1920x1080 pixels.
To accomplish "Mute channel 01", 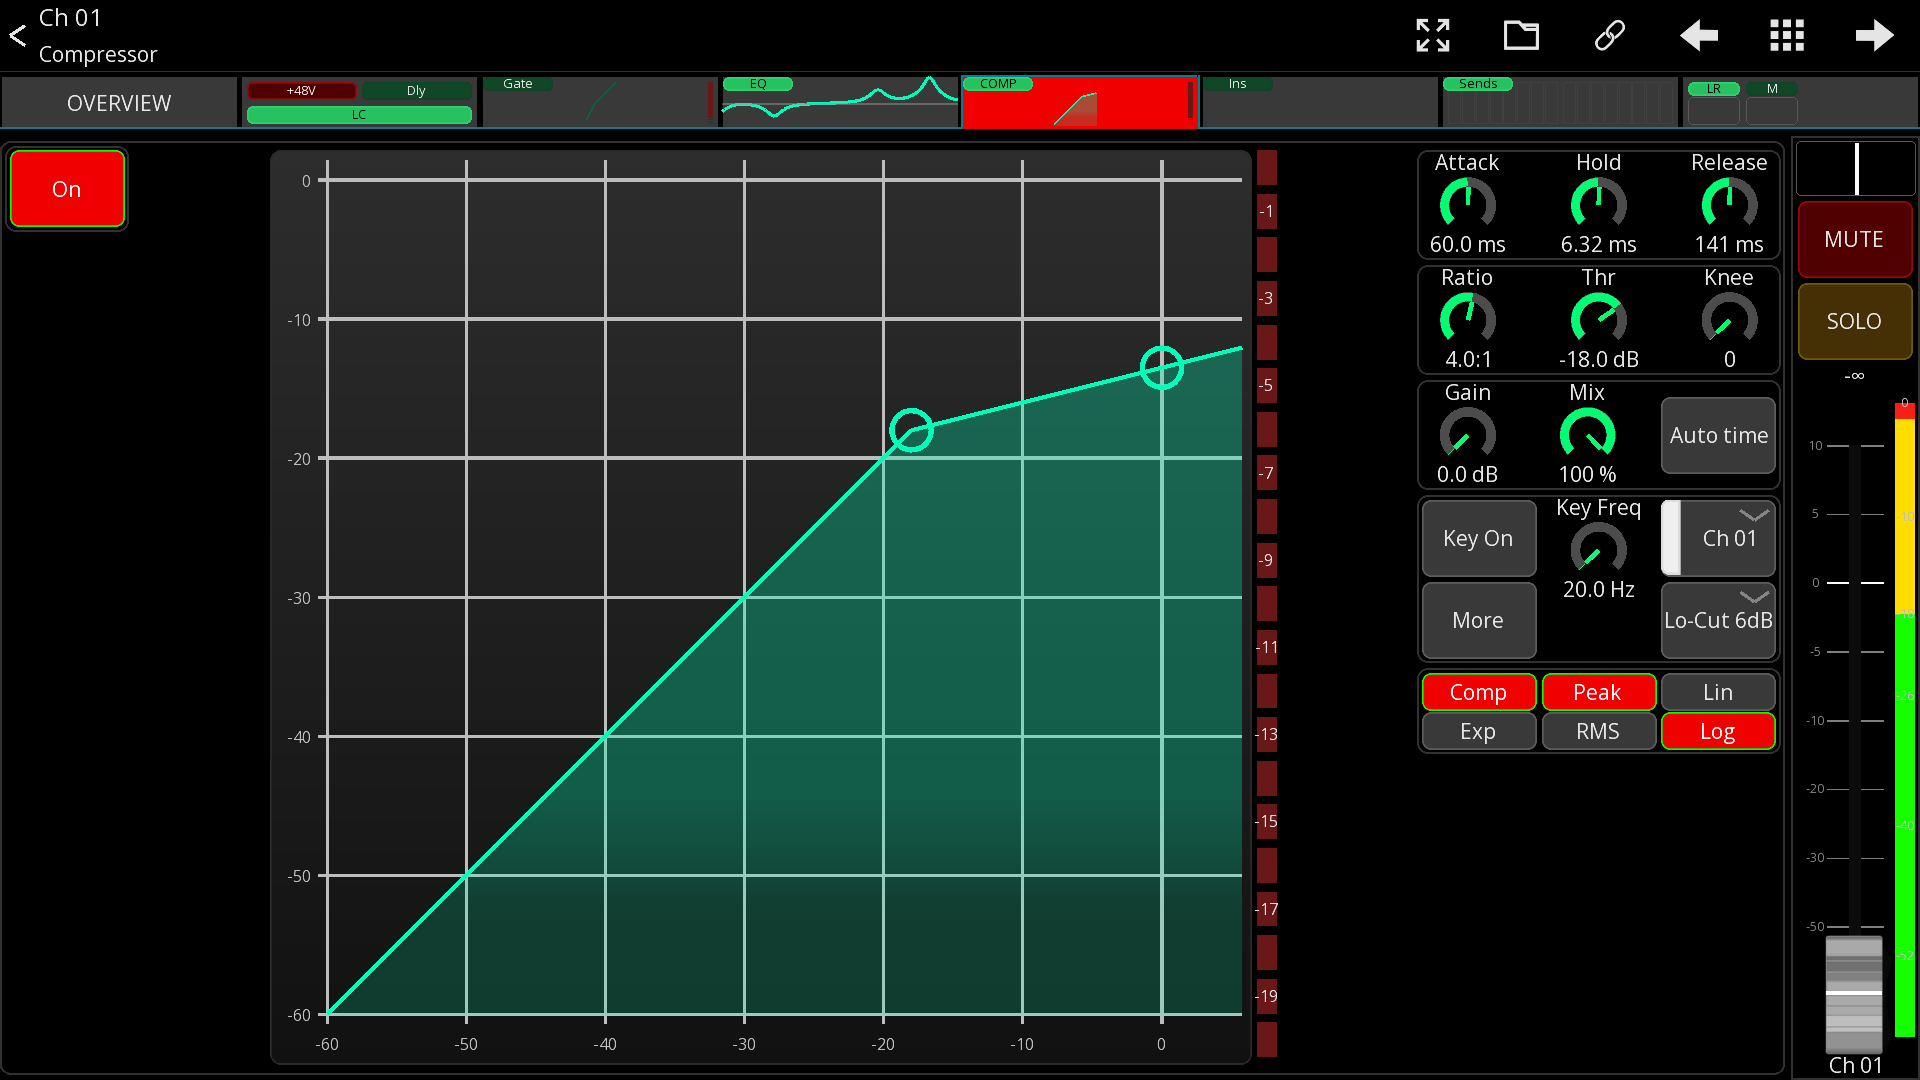I will [x=1854, y=240].
